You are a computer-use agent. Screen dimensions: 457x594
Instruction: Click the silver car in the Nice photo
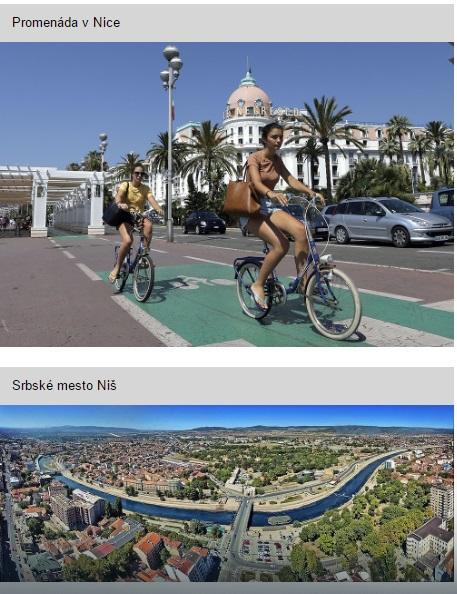point(388,220)
